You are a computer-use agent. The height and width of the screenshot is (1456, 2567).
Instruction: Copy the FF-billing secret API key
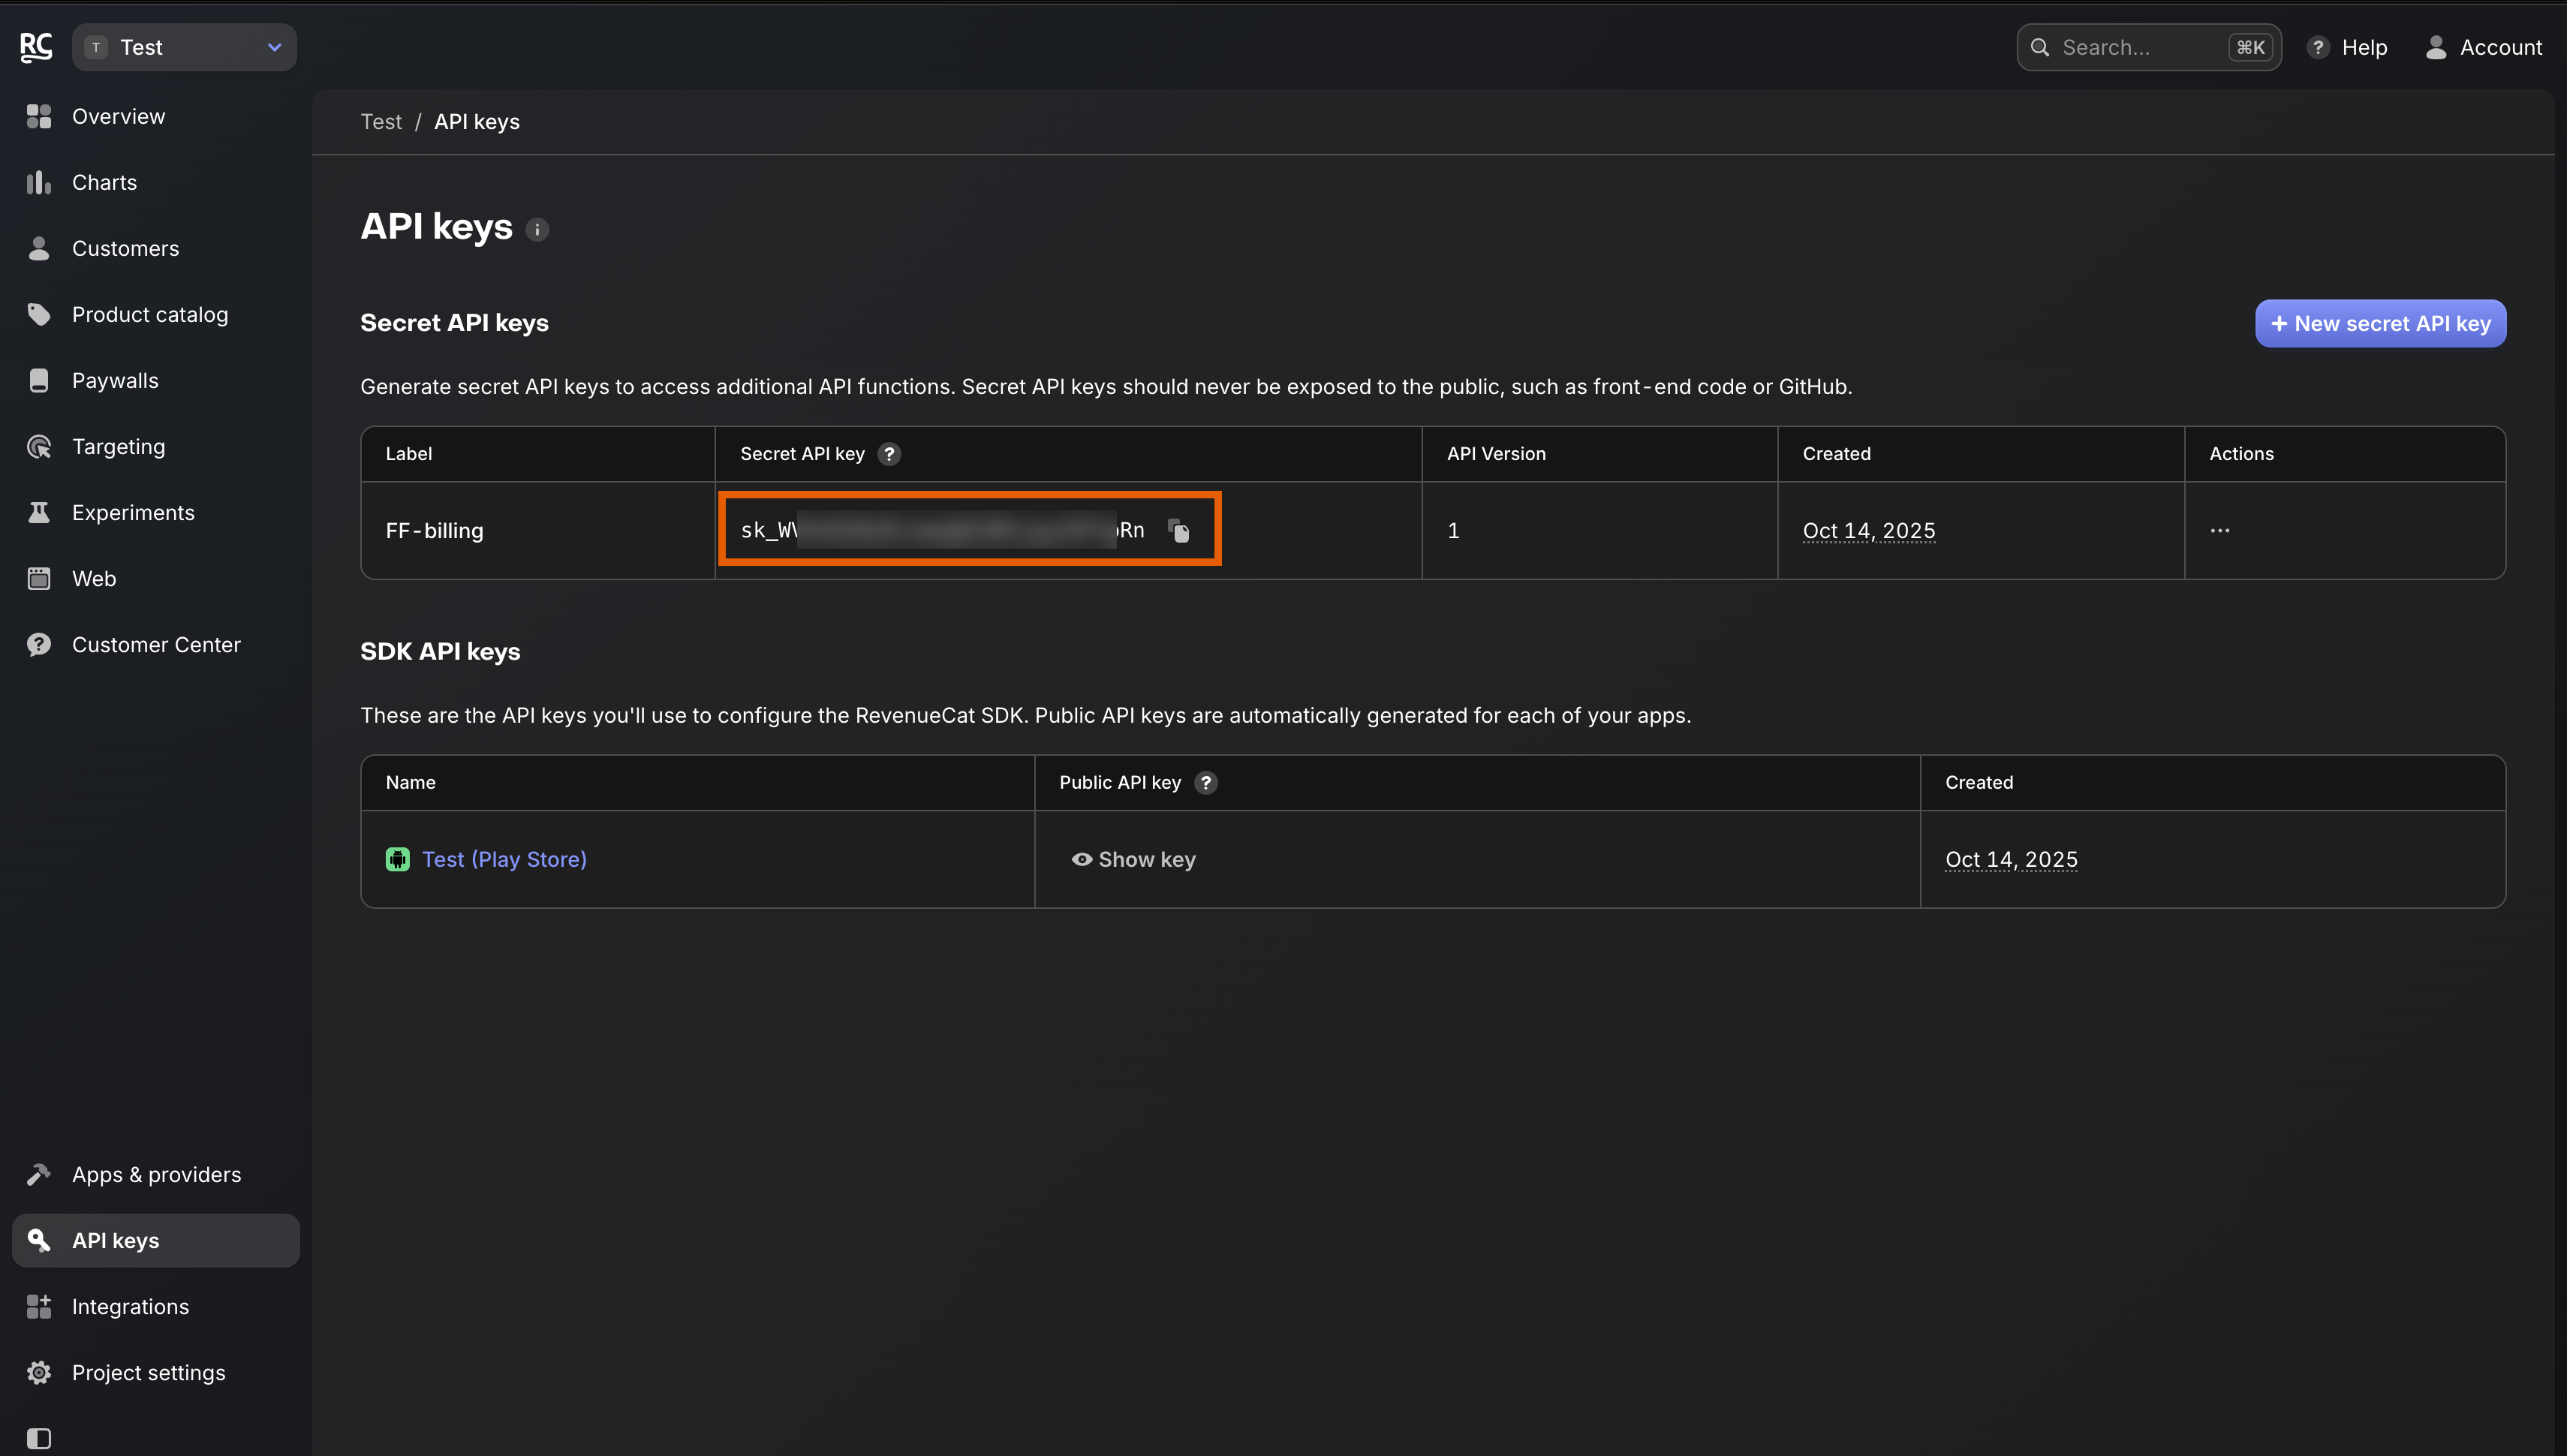point(1180,531)
